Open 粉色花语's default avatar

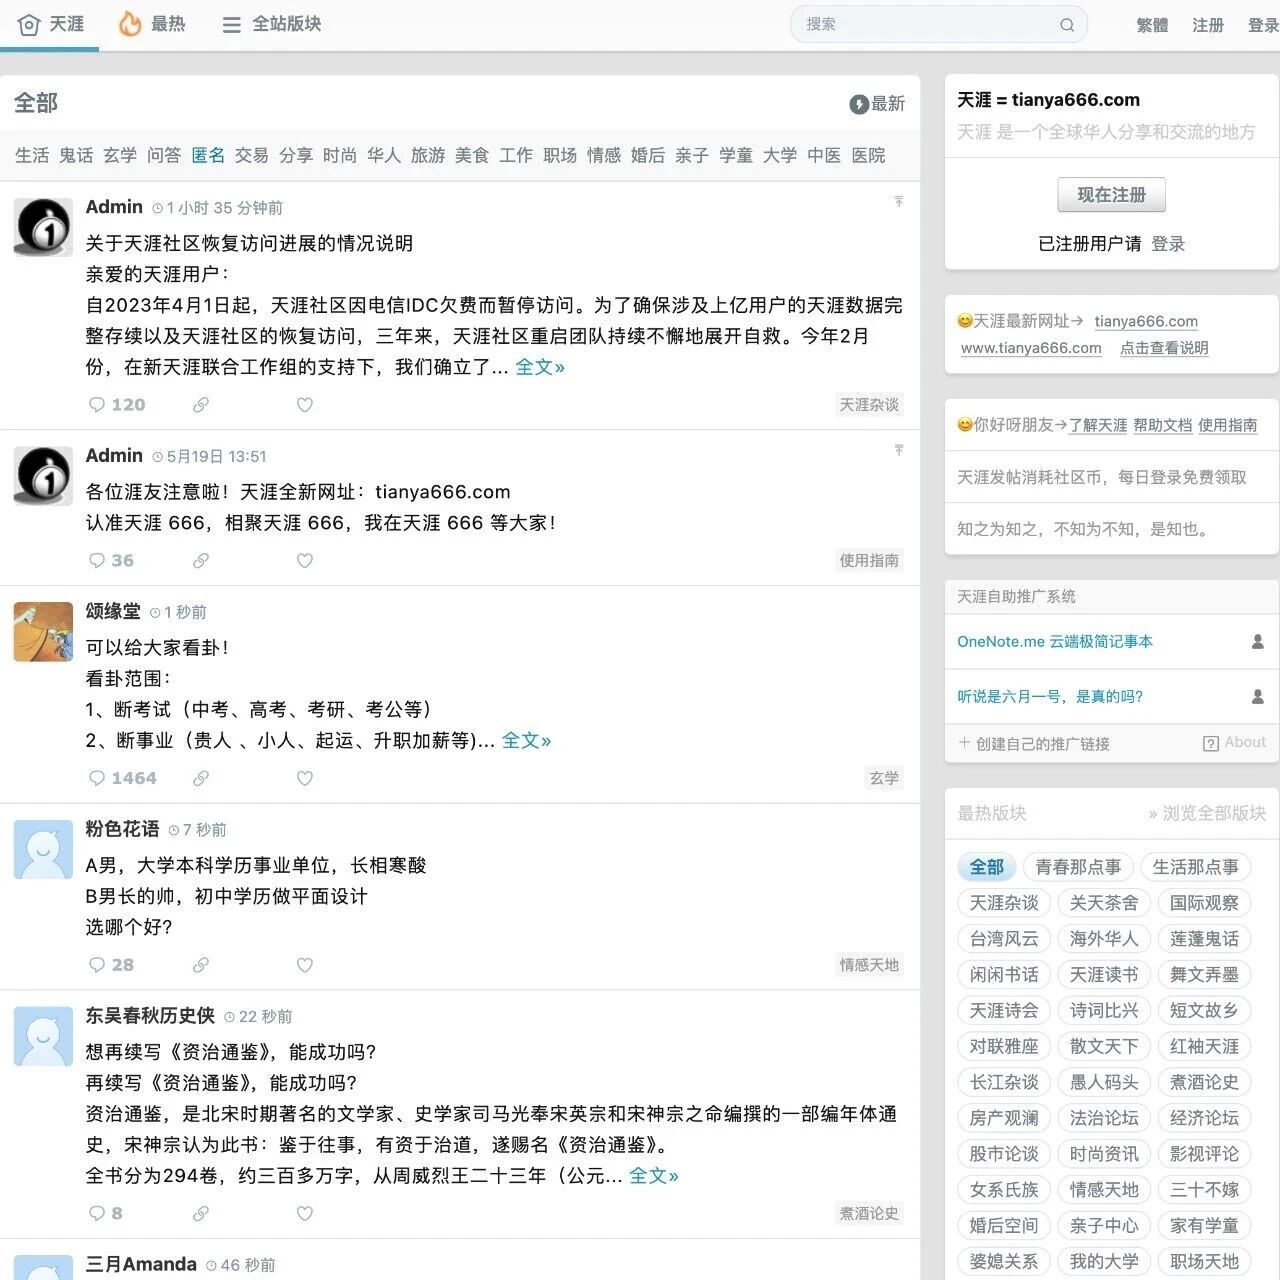(43, 850)
